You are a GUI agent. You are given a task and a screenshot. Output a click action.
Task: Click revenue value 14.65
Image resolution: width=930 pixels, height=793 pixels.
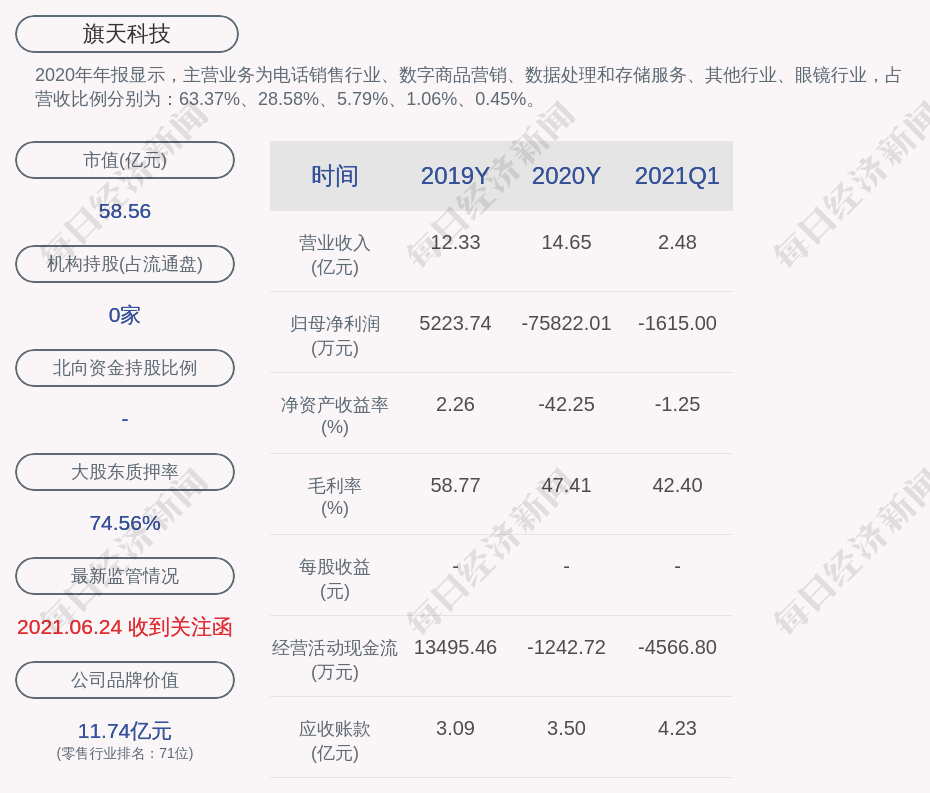pos(566,243)
